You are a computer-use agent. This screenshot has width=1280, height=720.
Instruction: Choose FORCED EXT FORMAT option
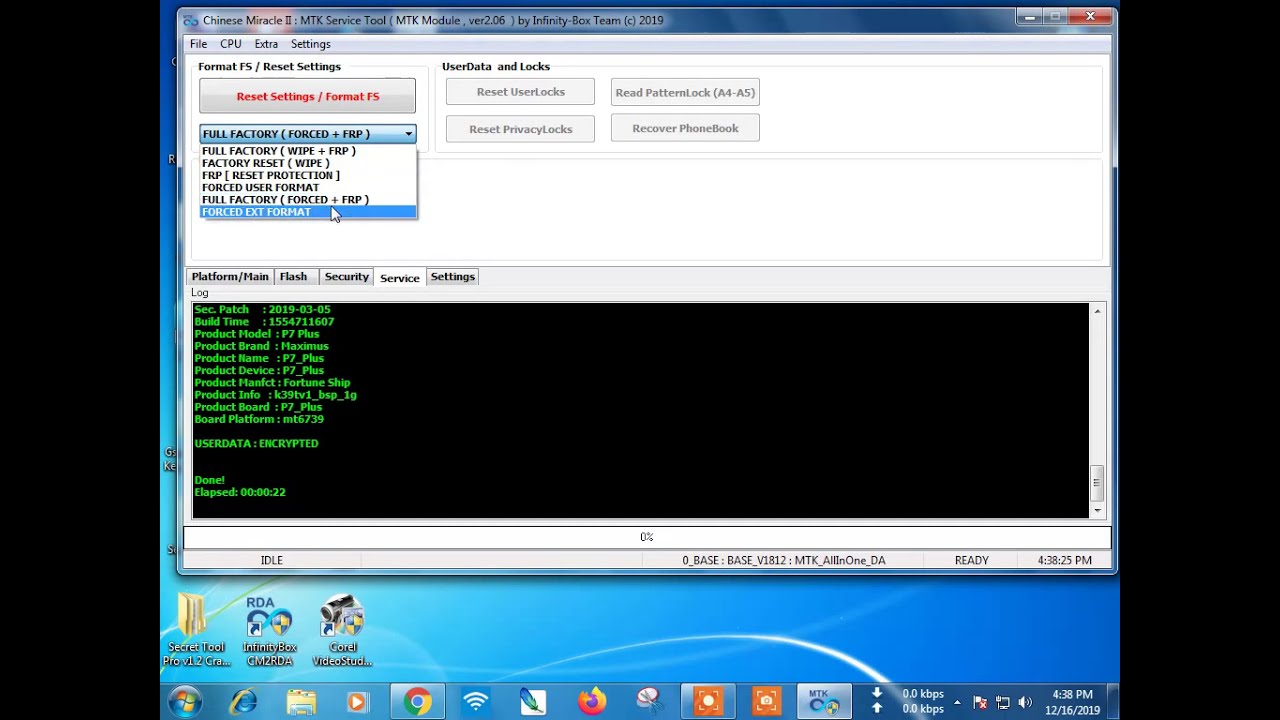(x=308, y=212)
